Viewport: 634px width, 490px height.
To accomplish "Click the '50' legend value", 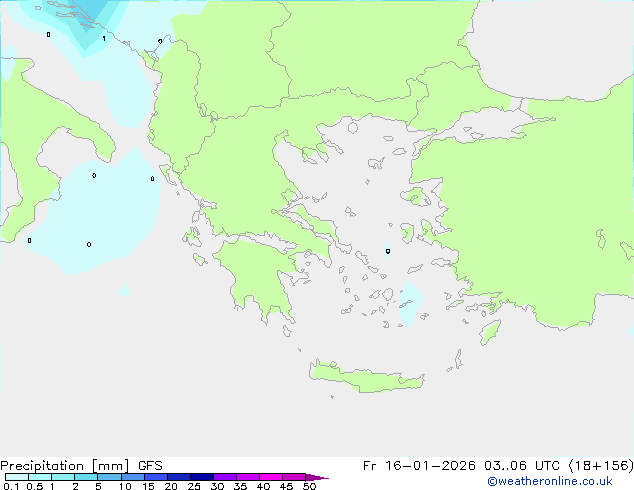I will pos(309,486).
